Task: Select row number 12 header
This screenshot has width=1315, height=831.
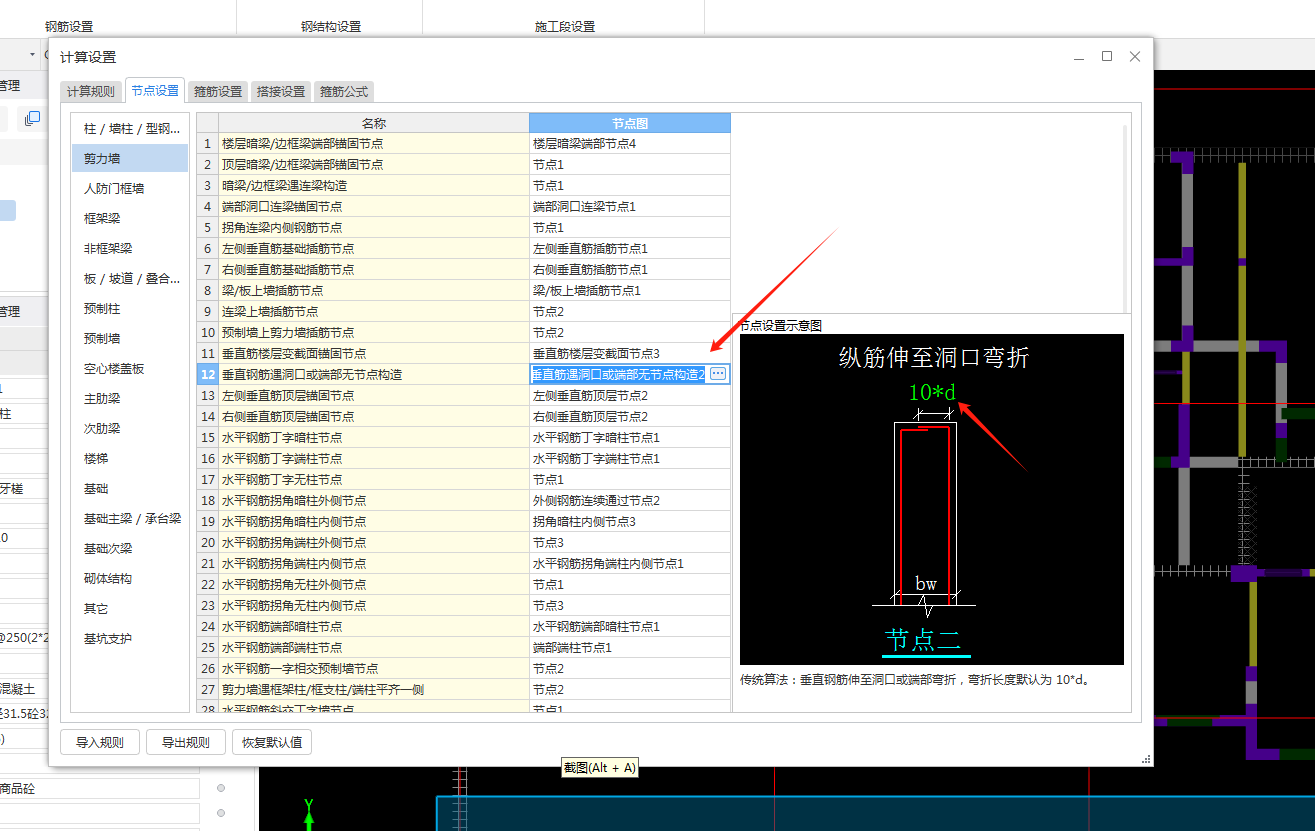Action: click(x=208, y=375)
